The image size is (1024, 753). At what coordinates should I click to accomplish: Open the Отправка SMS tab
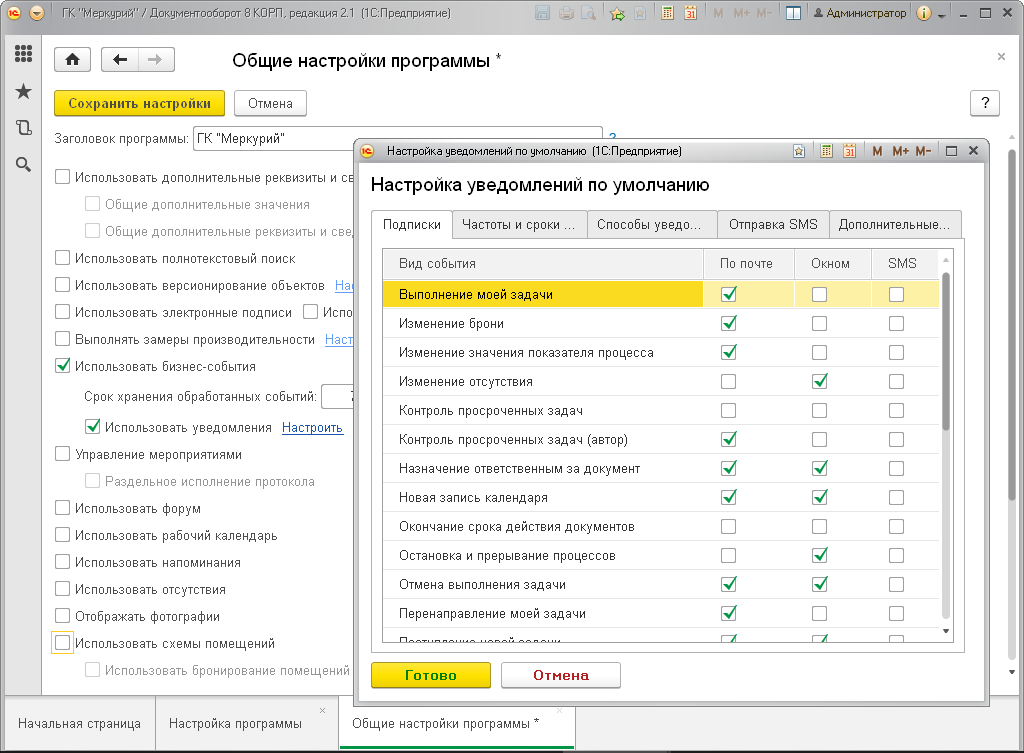(773, 225)
